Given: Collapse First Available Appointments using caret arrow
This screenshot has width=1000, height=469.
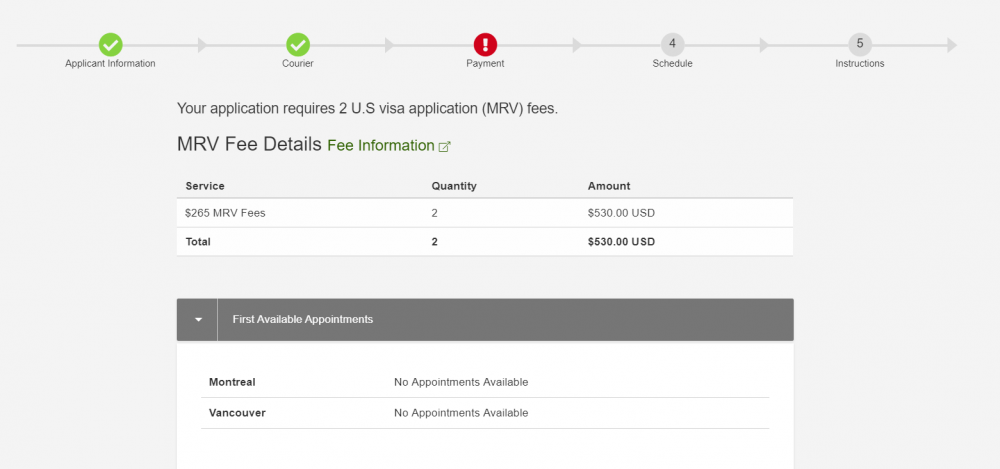Looking at the screenshot, I should [x=198, y=320].
